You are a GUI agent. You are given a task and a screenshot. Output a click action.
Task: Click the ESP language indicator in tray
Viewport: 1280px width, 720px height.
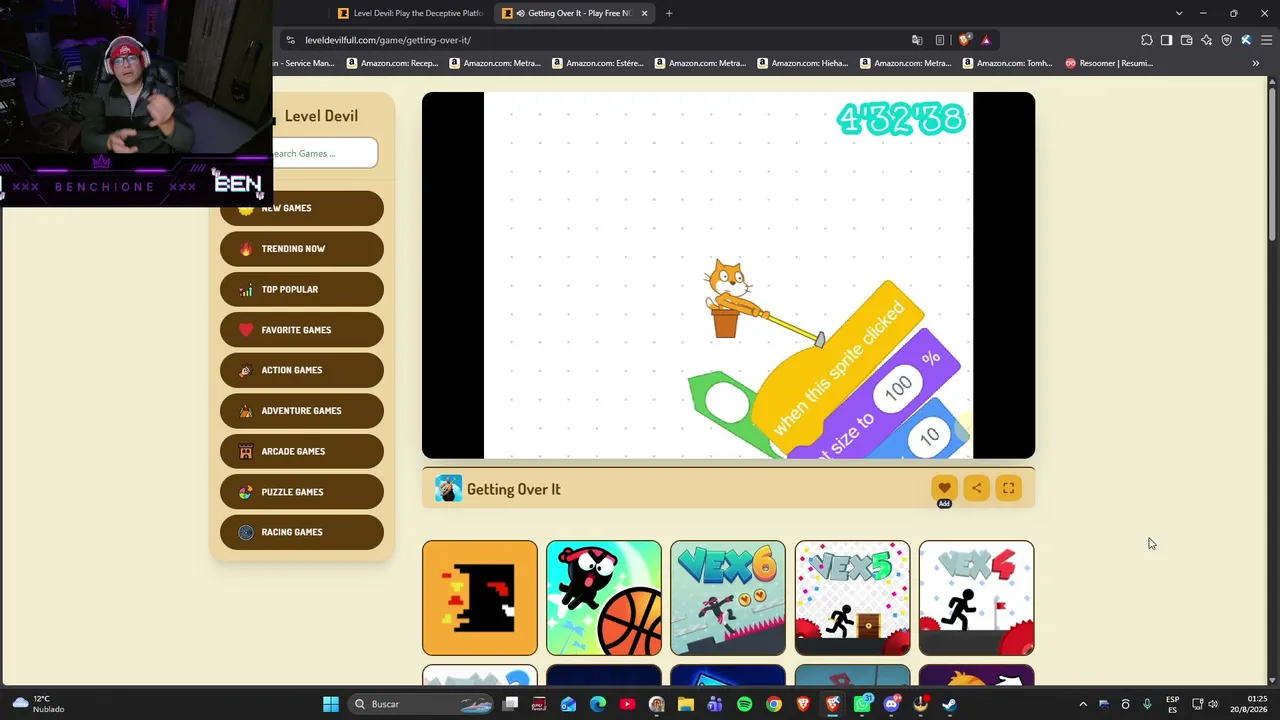[1173, 704]
